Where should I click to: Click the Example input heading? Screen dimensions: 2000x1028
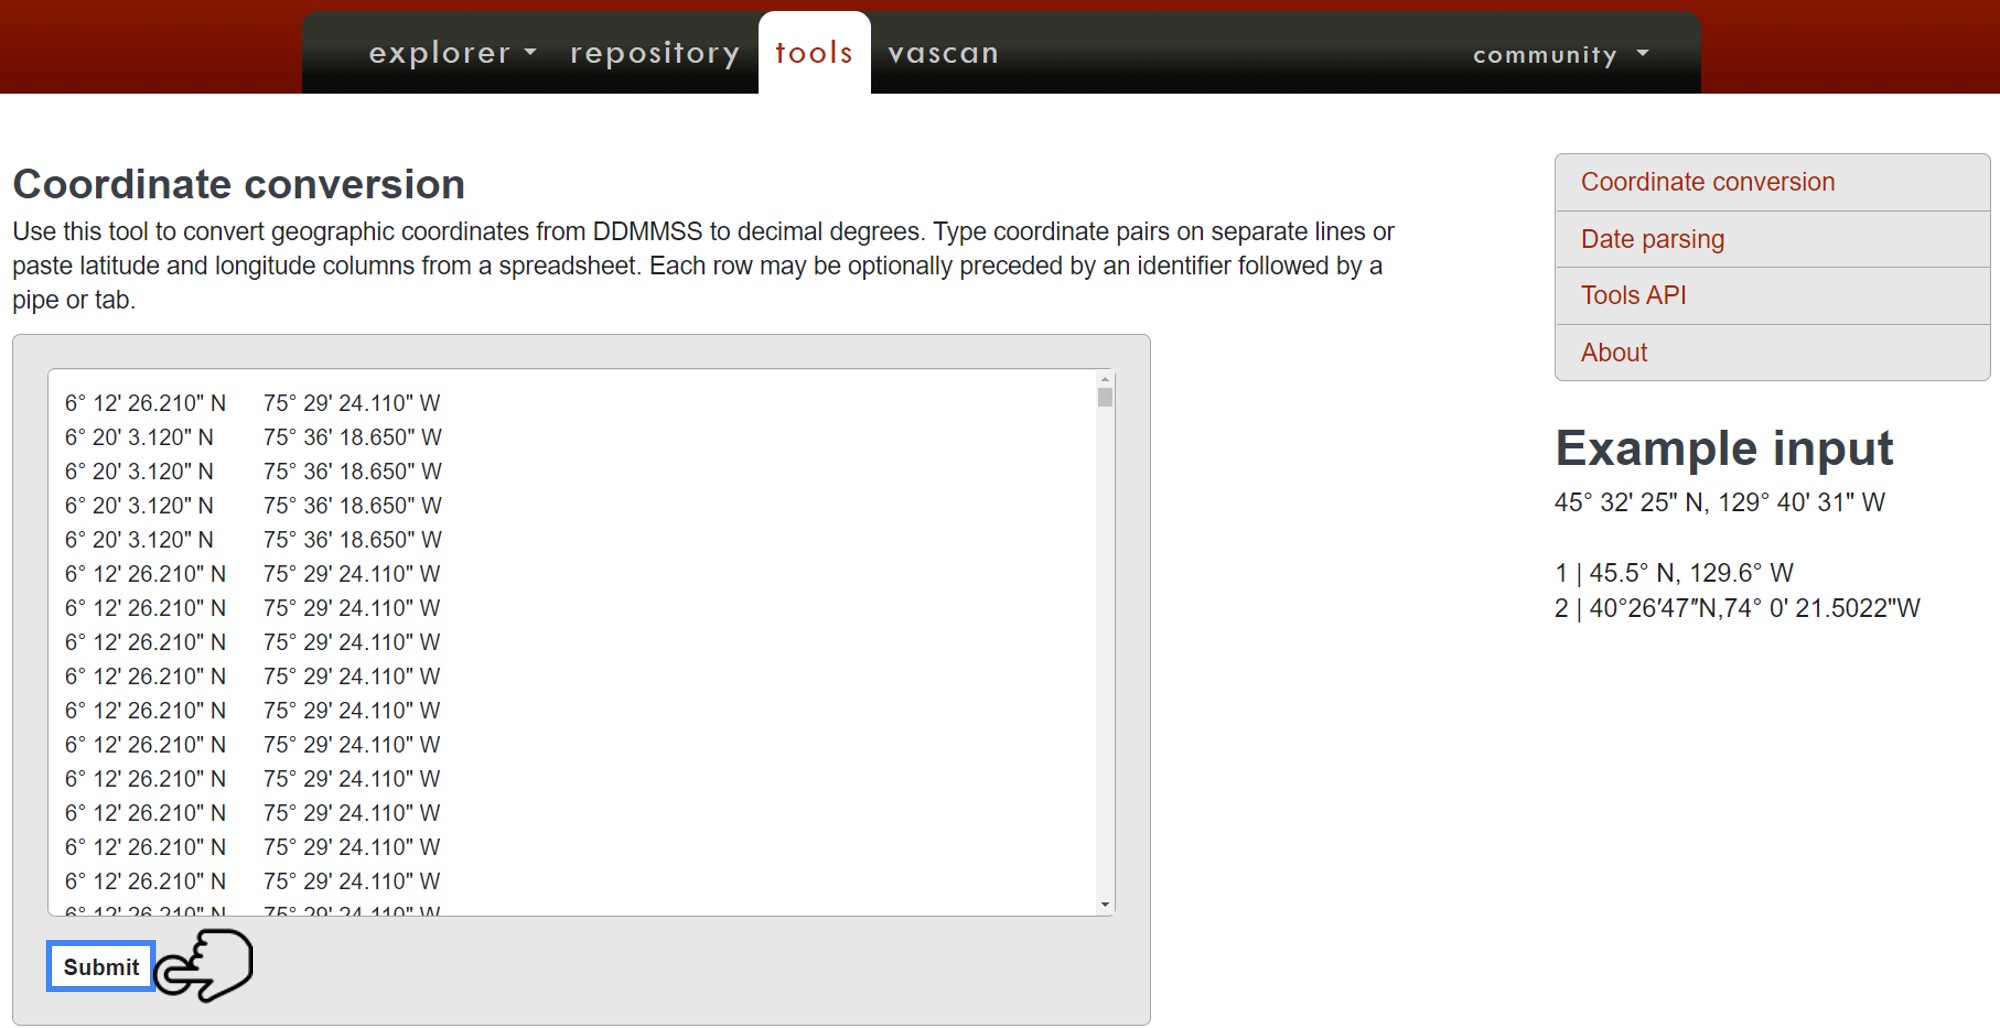[x=1724, y=448]
